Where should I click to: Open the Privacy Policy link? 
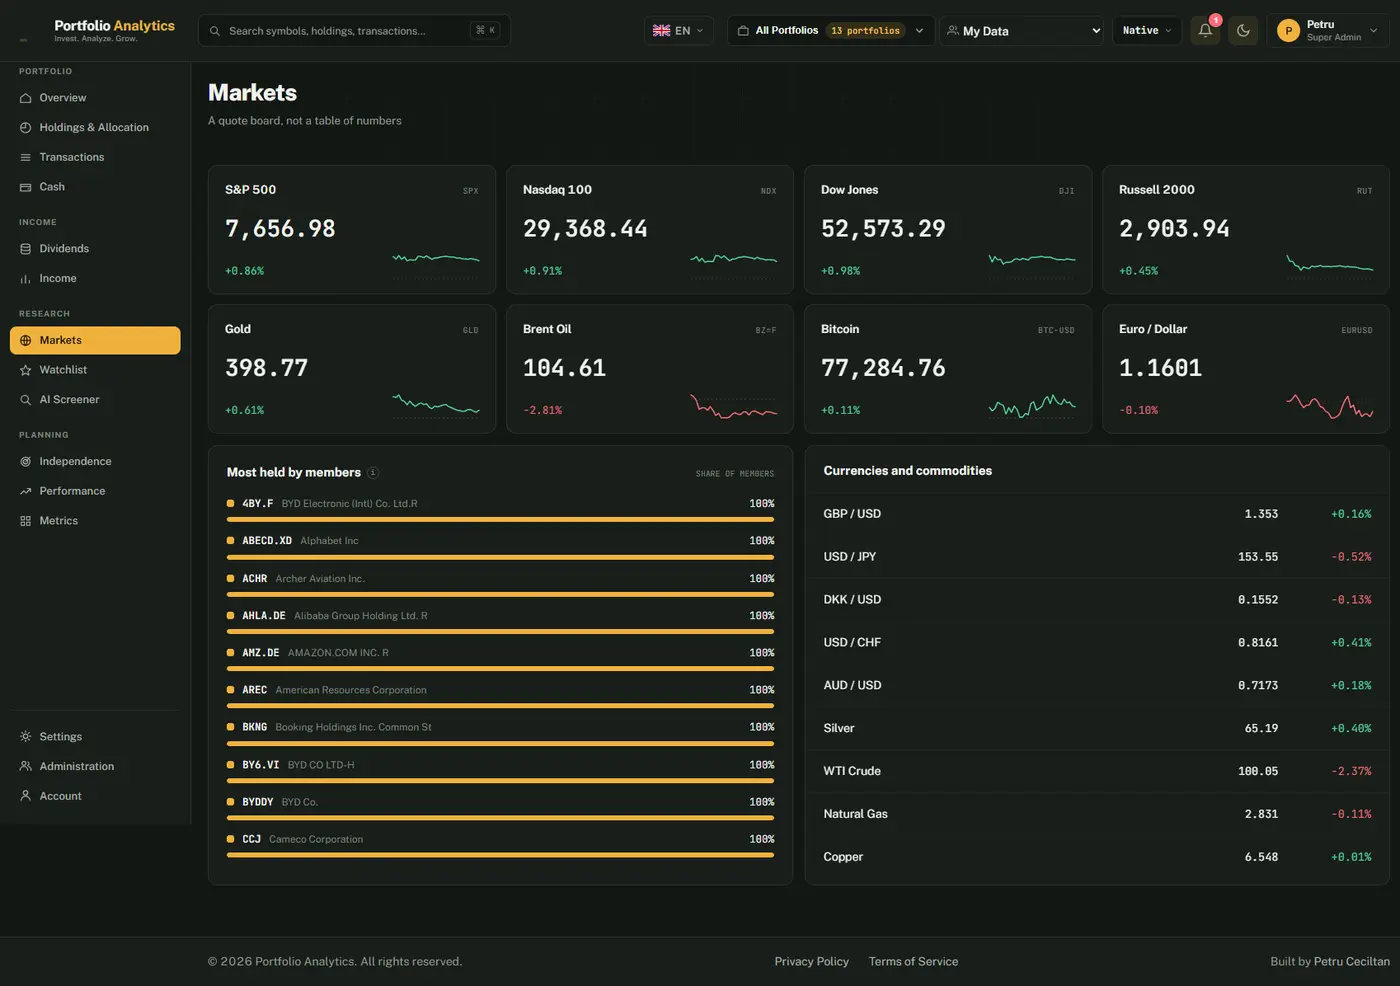point(811,962)
